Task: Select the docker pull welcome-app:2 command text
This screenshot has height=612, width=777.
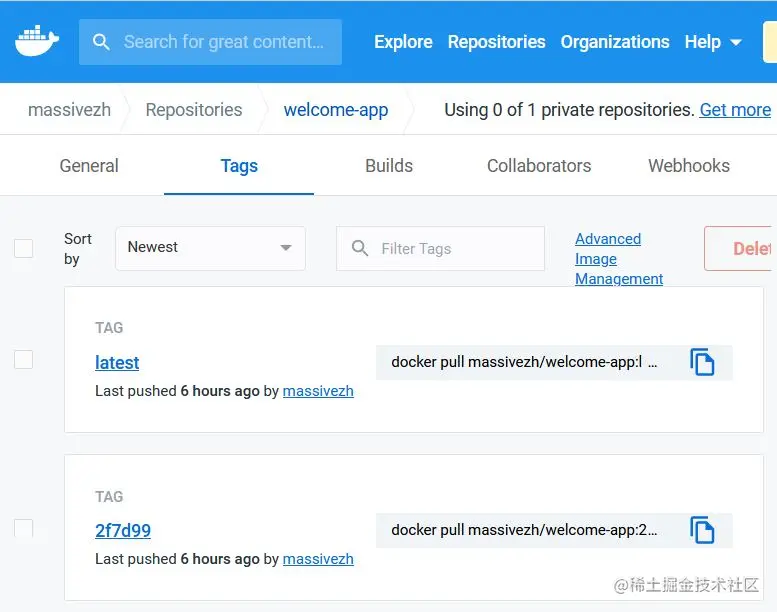Action: [x=524, y=530]
